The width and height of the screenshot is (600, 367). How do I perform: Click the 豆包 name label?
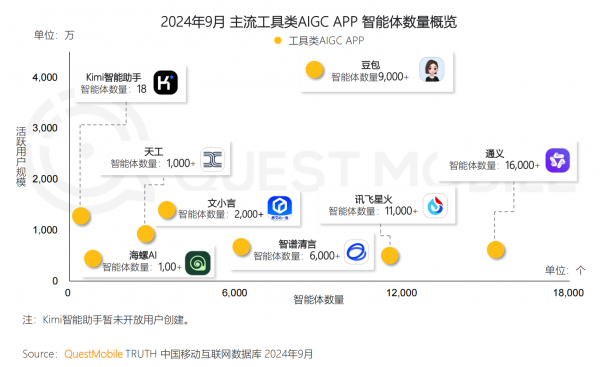coord(370,65)
